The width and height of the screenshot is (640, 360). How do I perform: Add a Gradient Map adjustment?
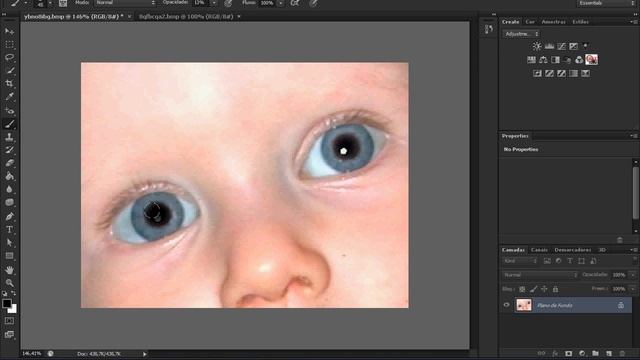coord(573,73)
